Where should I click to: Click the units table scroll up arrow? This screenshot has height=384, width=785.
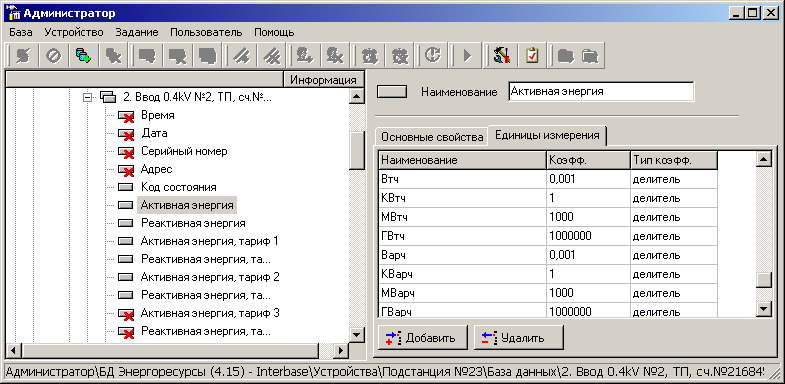coord(763,160)
